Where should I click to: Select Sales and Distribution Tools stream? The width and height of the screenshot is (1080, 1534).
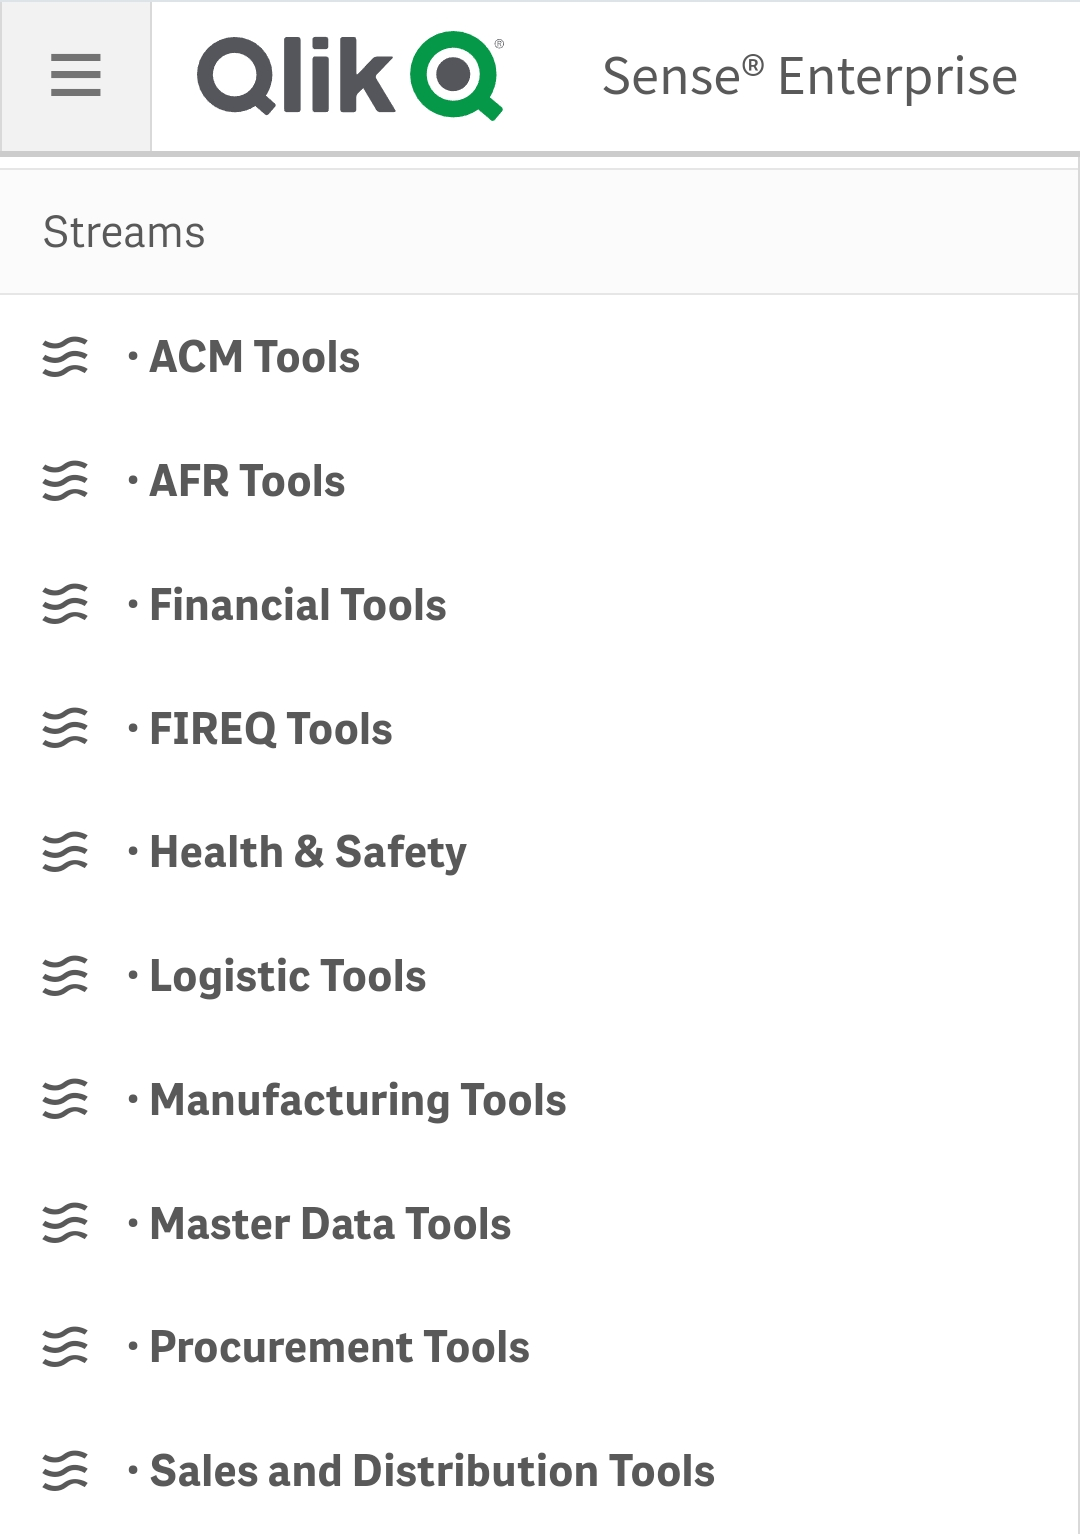coord(539,1471)
